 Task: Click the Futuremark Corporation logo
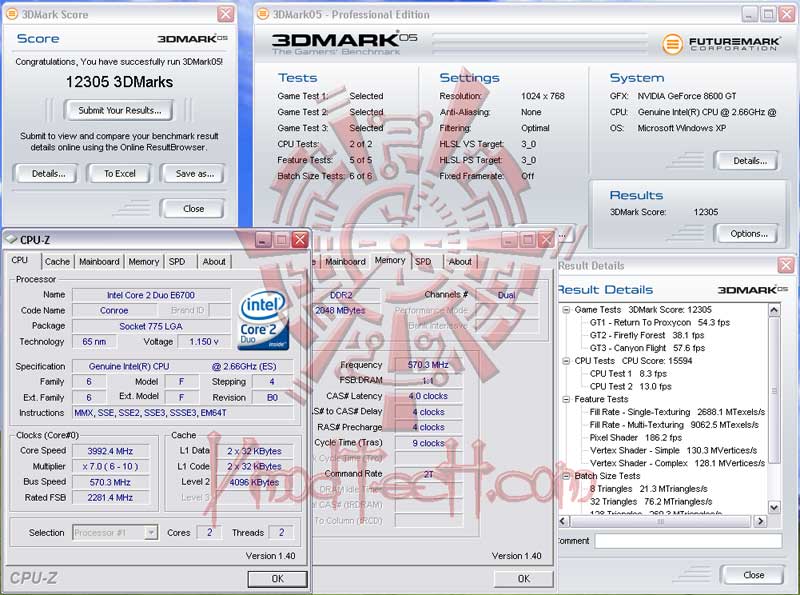click(x=720, y=44)
